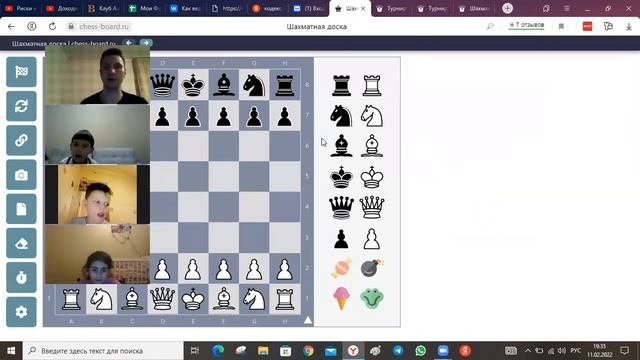Image resolution: width=640 pixels, height=360 pixels.
Task: Open Zoom from taskbar
Action: (443, 351)
